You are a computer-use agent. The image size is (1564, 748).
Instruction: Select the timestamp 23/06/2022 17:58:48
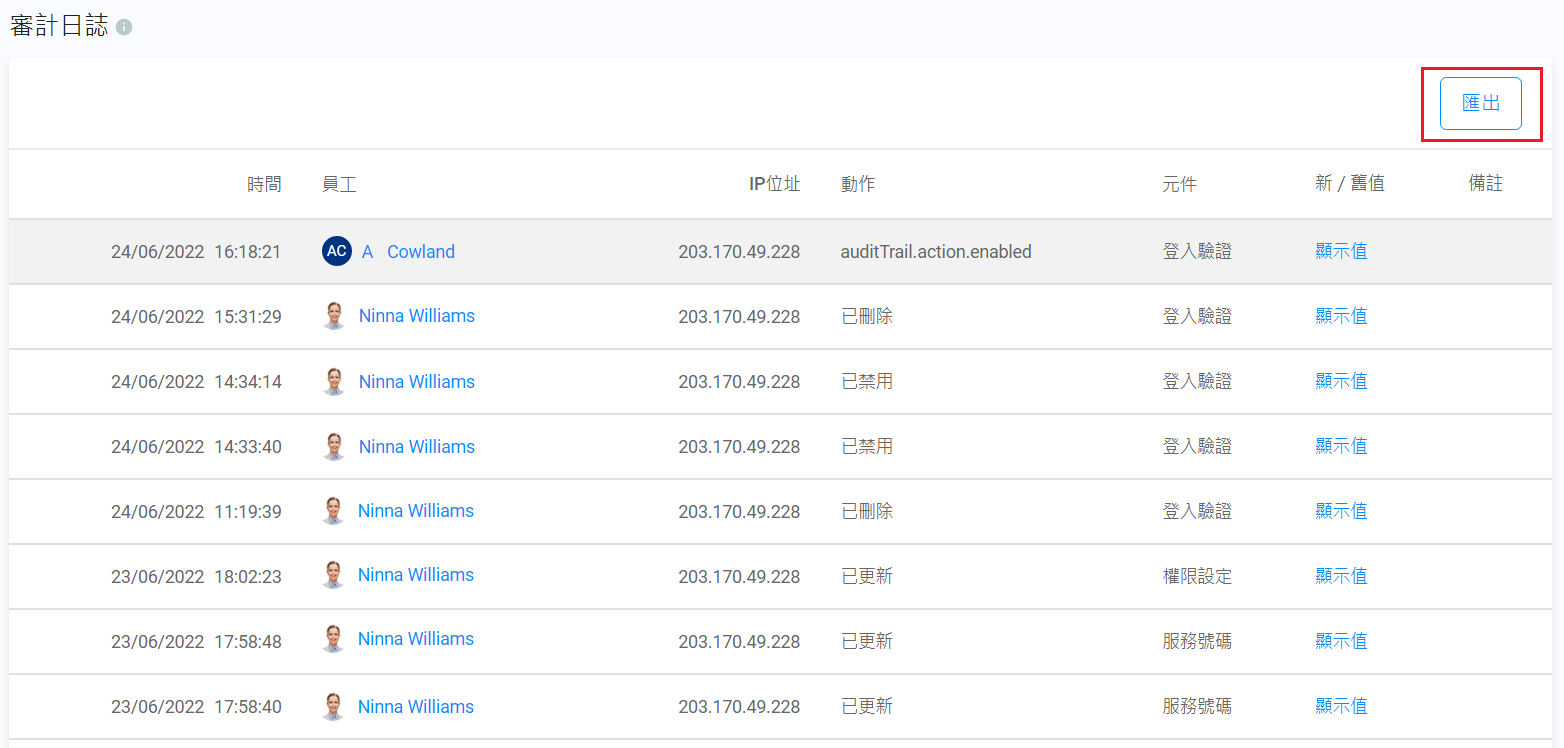pos(196,642)
